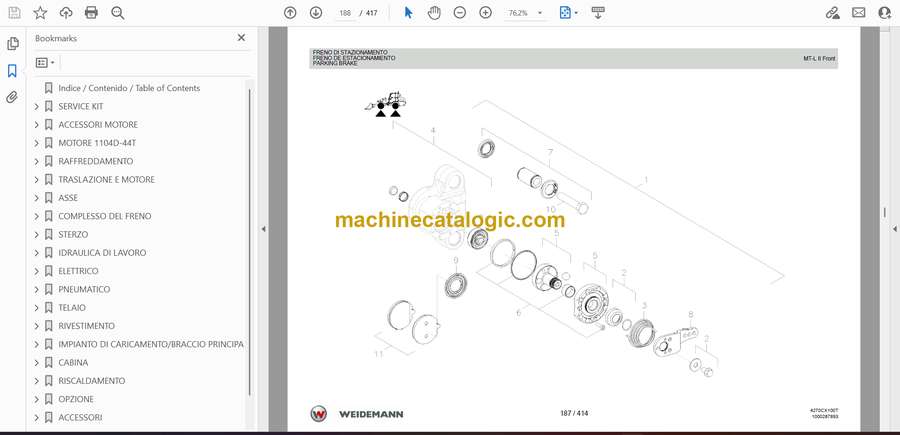Select OPZIONE bookmark
Viewport: 900px width, 435px height.
coord(76,399)
